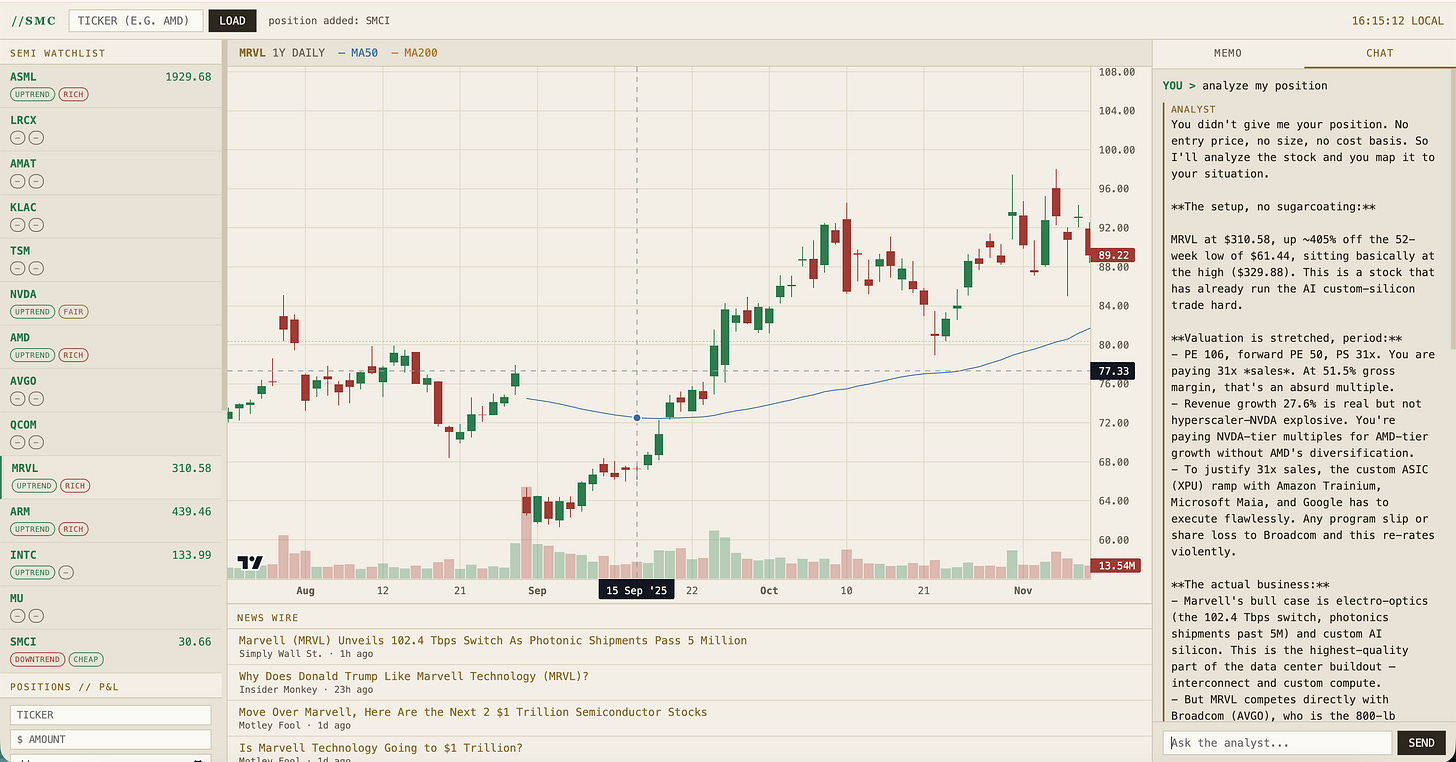Focus the $ AMOUNT field

tap(110, 739)
